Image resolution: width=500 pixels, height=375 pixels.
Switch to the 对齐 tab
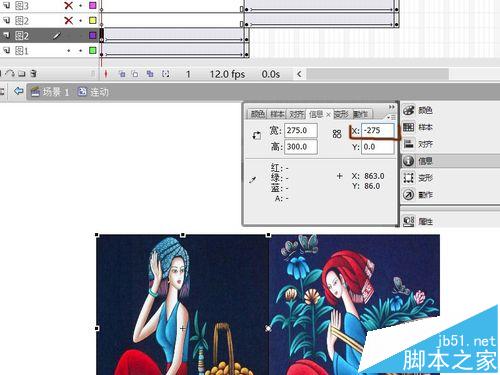click(297, 114)
